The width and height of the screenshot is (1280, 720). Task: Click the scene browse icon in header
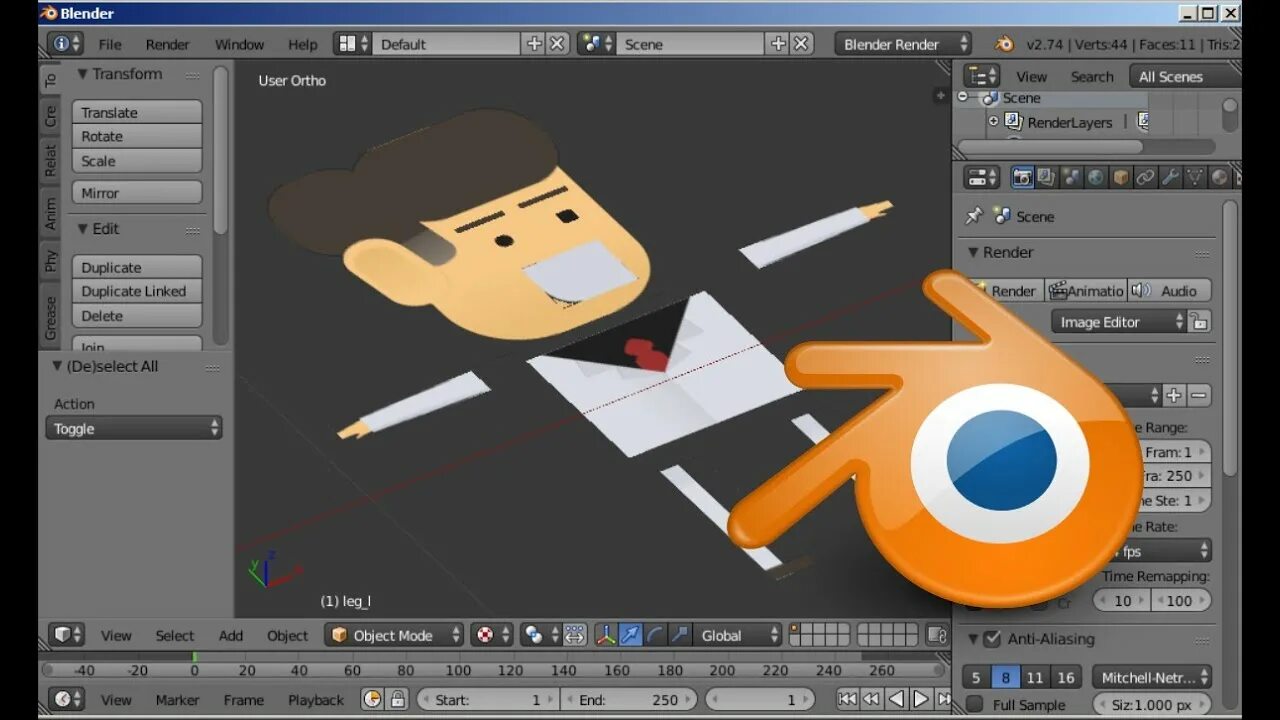[x=597, y=44]
